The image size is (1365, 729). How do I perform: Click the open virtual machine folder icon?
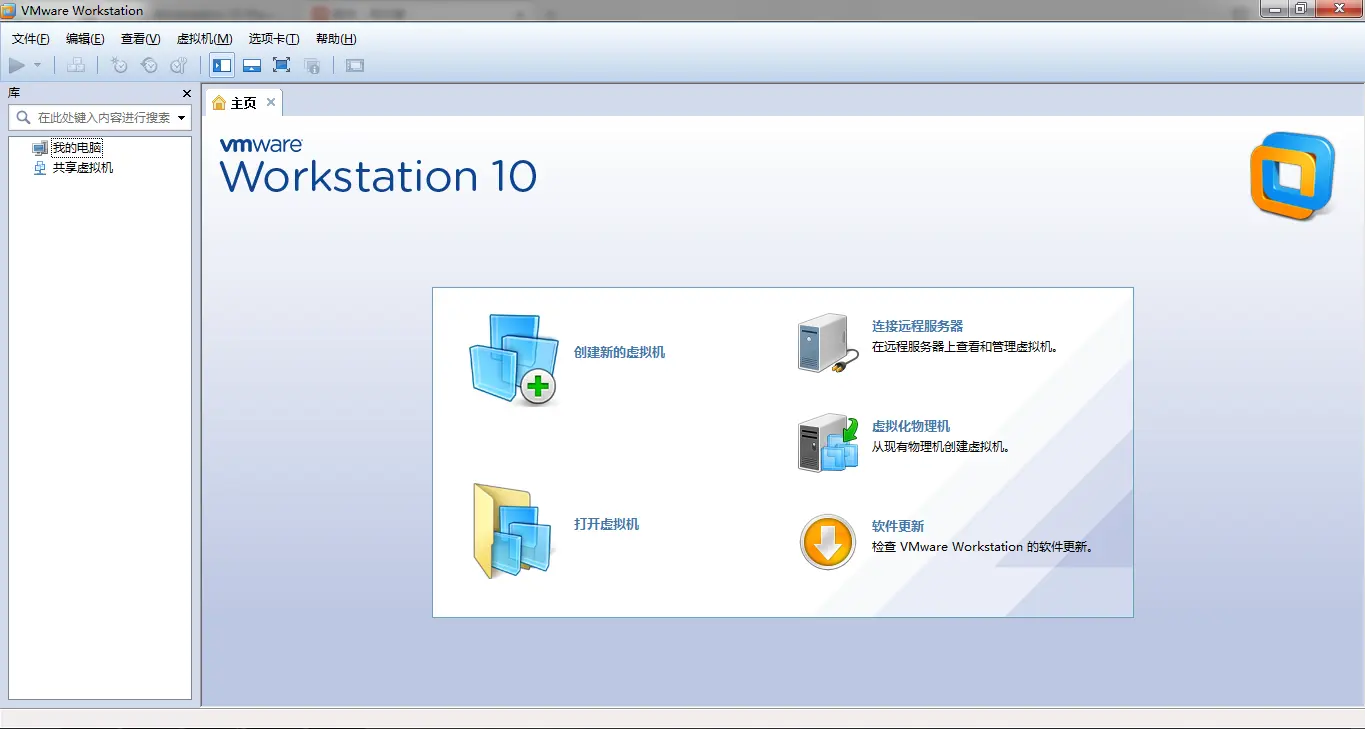(513, 531)
